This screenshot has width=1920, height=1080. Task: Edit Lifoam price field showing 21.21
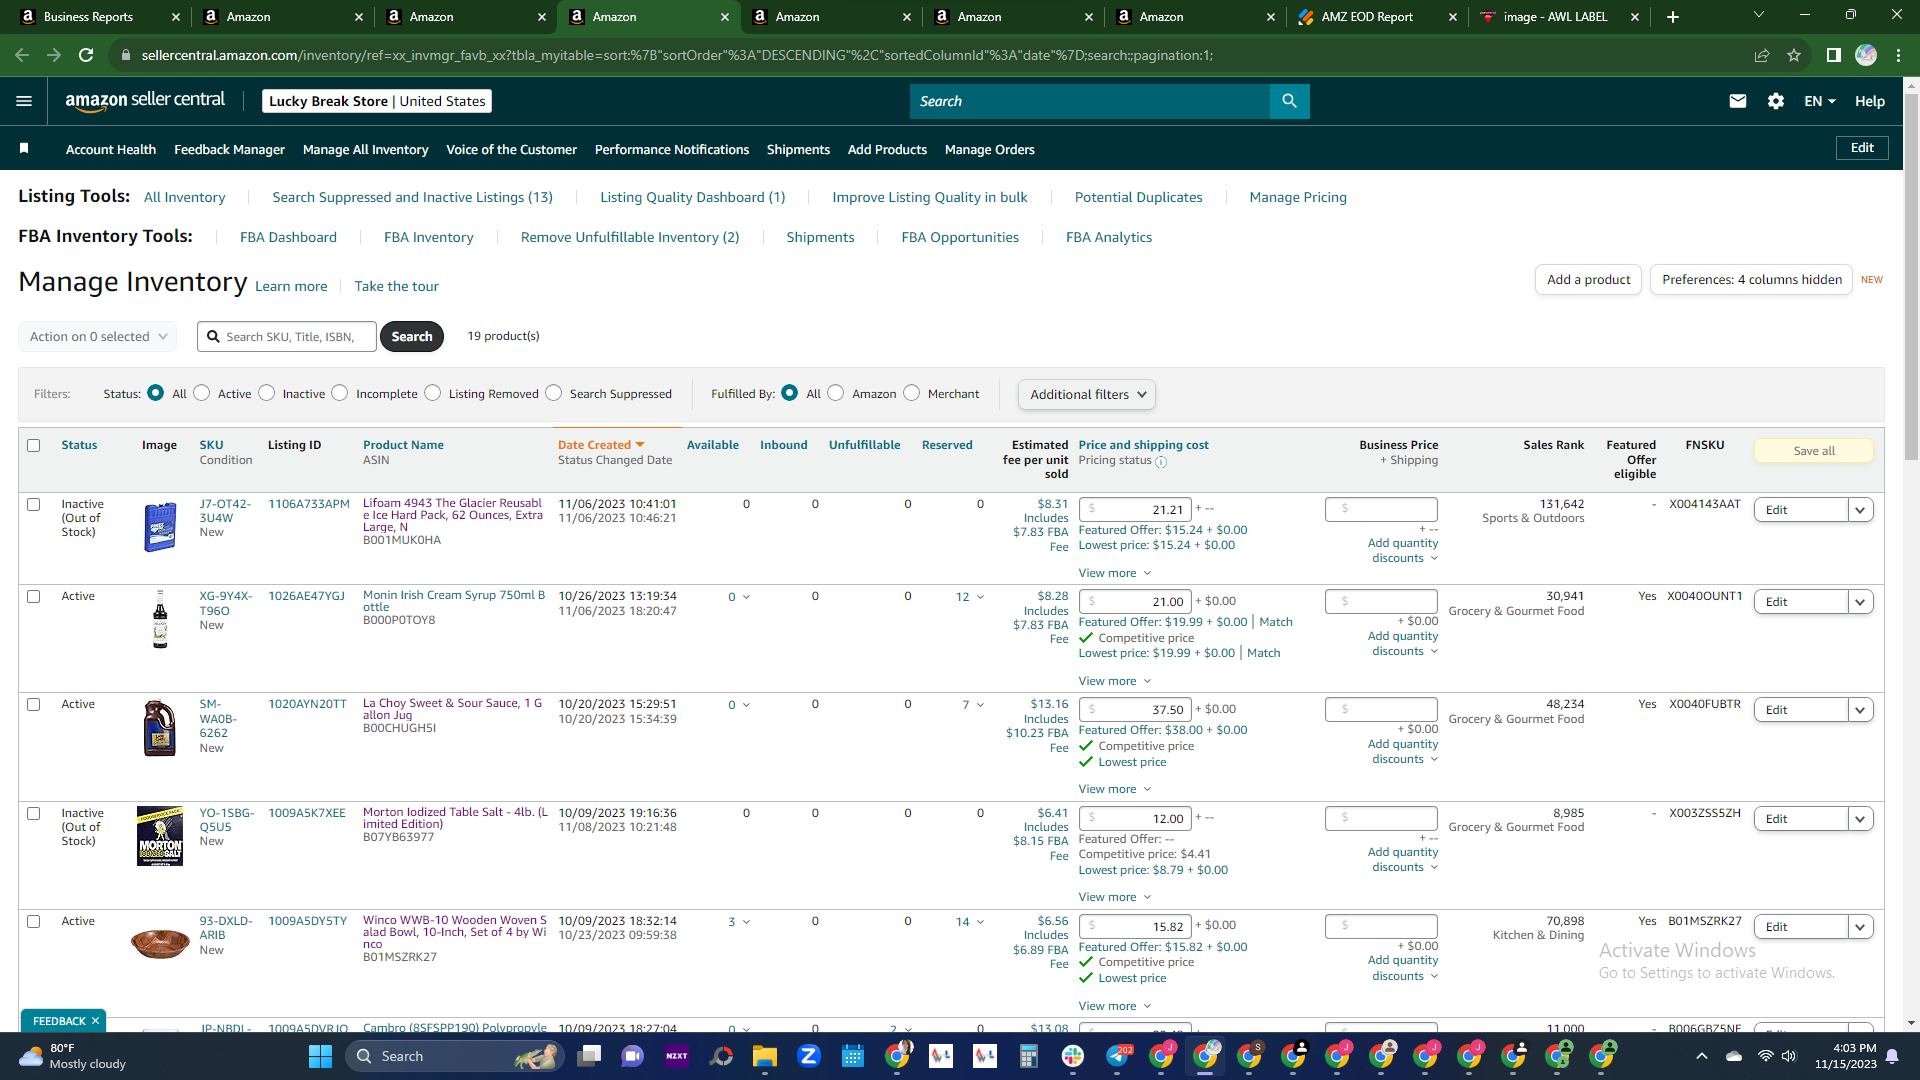point(1135,510)
